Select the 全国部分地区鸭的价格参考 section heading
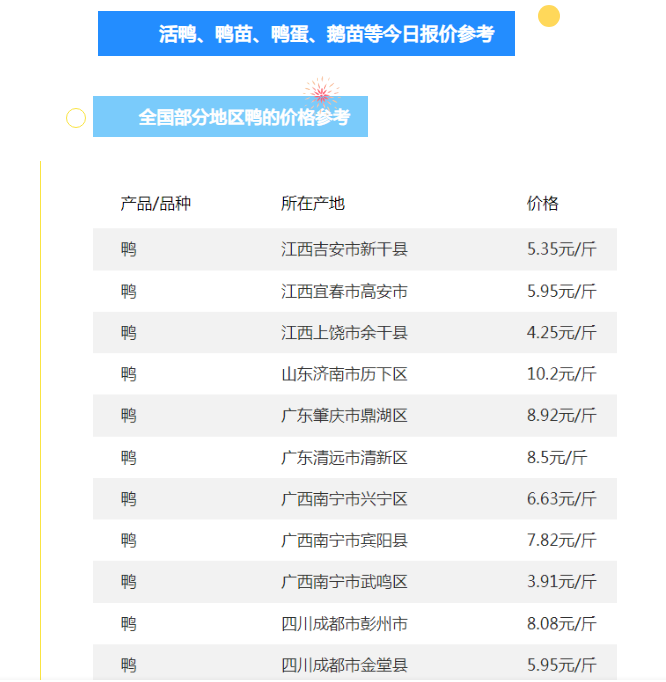 pos(244,118)
